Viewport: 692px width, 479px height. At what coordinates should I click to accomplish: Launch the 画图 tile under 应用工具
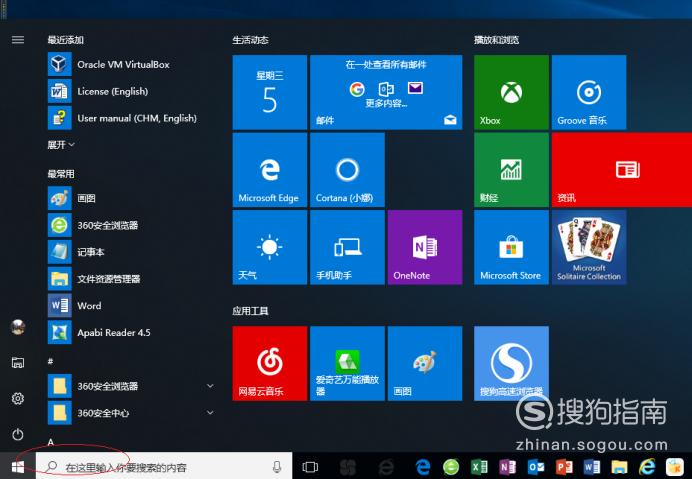point(425,363)
